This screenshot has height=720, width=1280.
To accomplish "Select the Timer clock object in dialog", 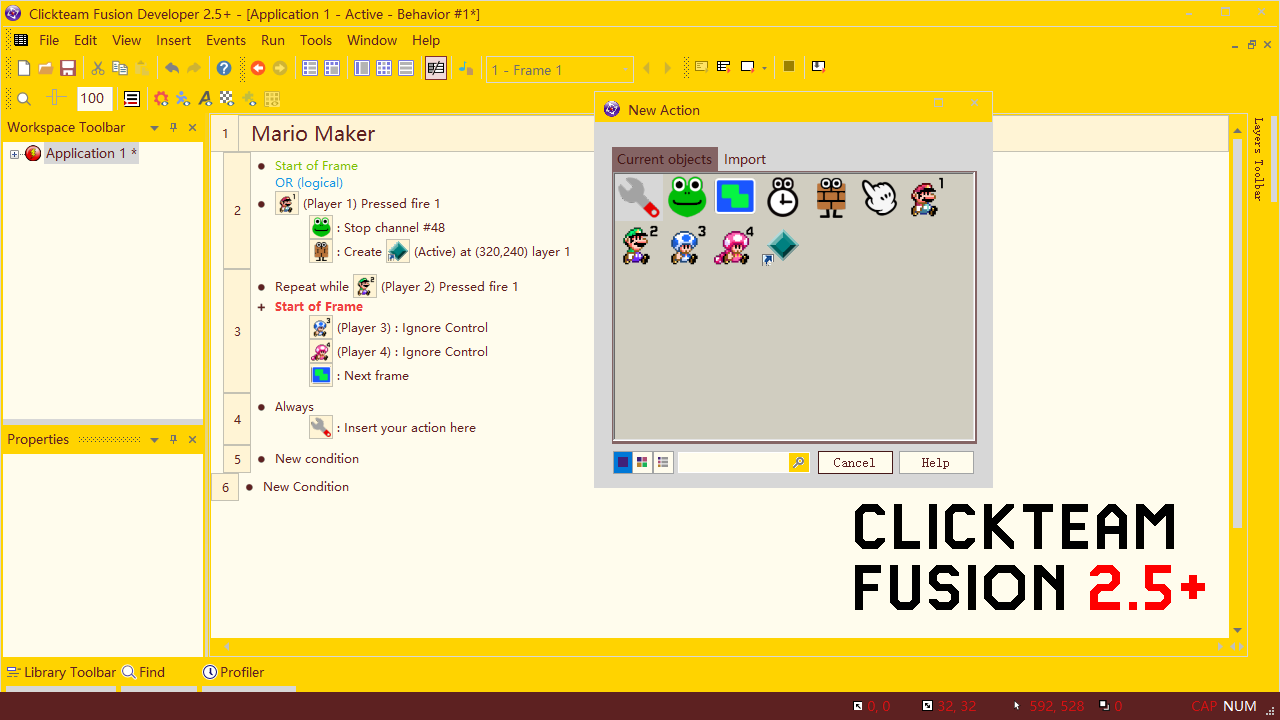I will (x=783, y=197).
